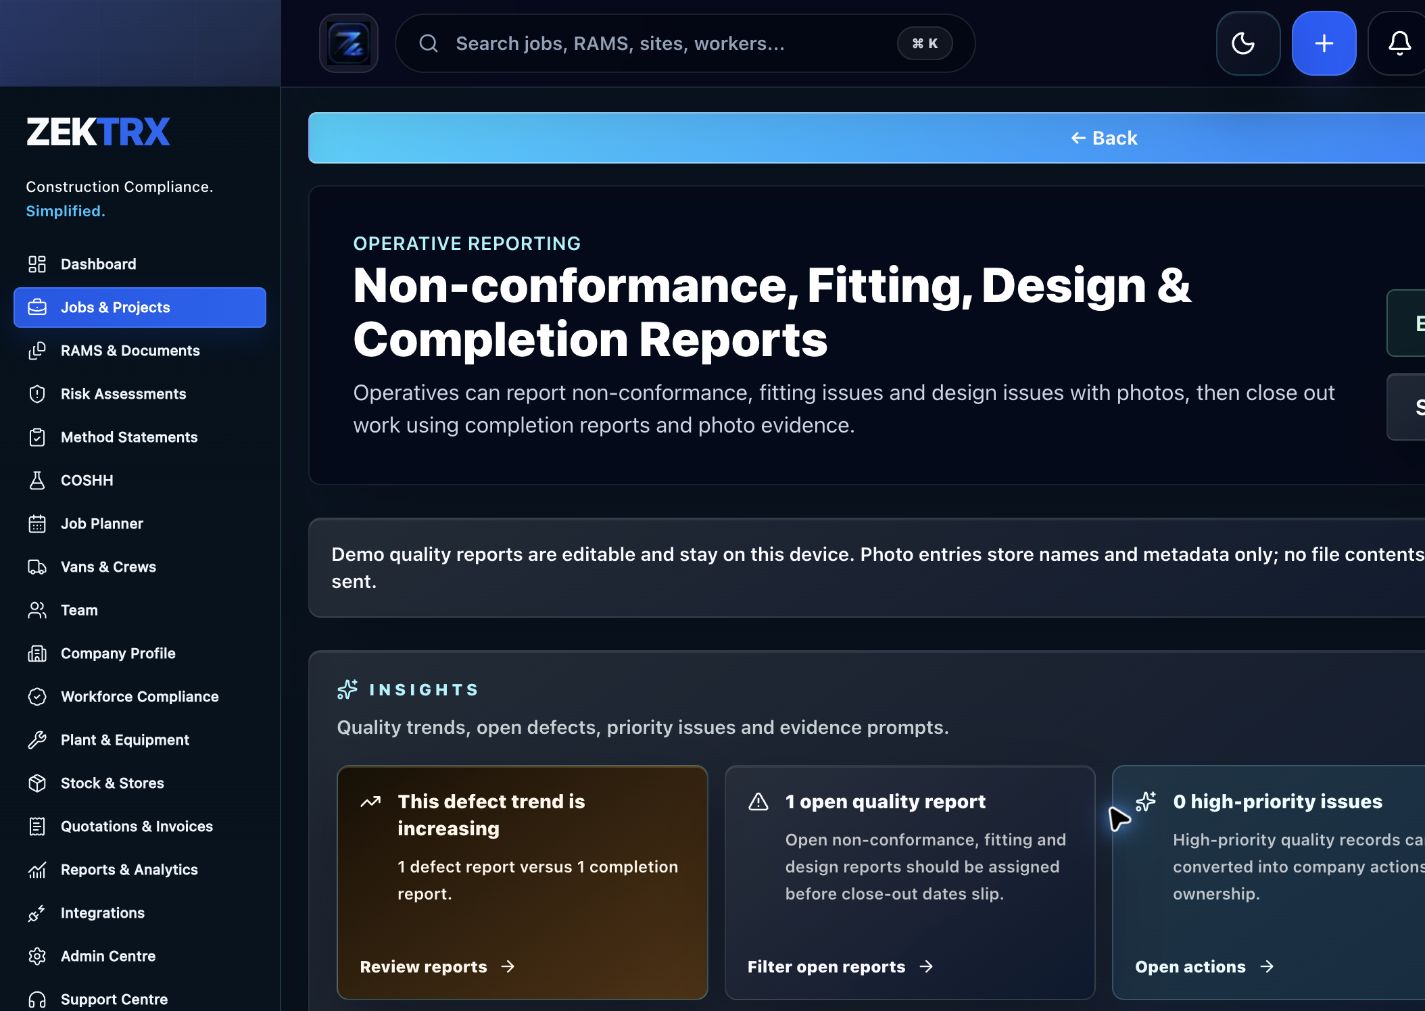Click the '0 high-priority issues' heading
This screenshot has width=1425, height=1011.
tap(1277, 801)
